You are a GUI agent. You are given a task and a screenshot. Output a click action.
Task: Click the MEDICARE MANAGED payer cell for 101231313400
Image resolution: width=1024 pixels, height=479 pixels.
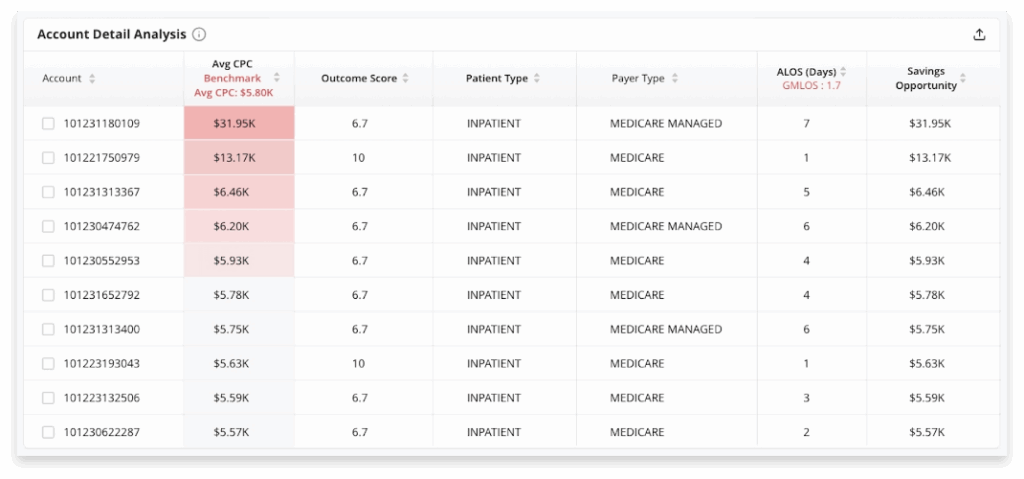tap(665, 329)
